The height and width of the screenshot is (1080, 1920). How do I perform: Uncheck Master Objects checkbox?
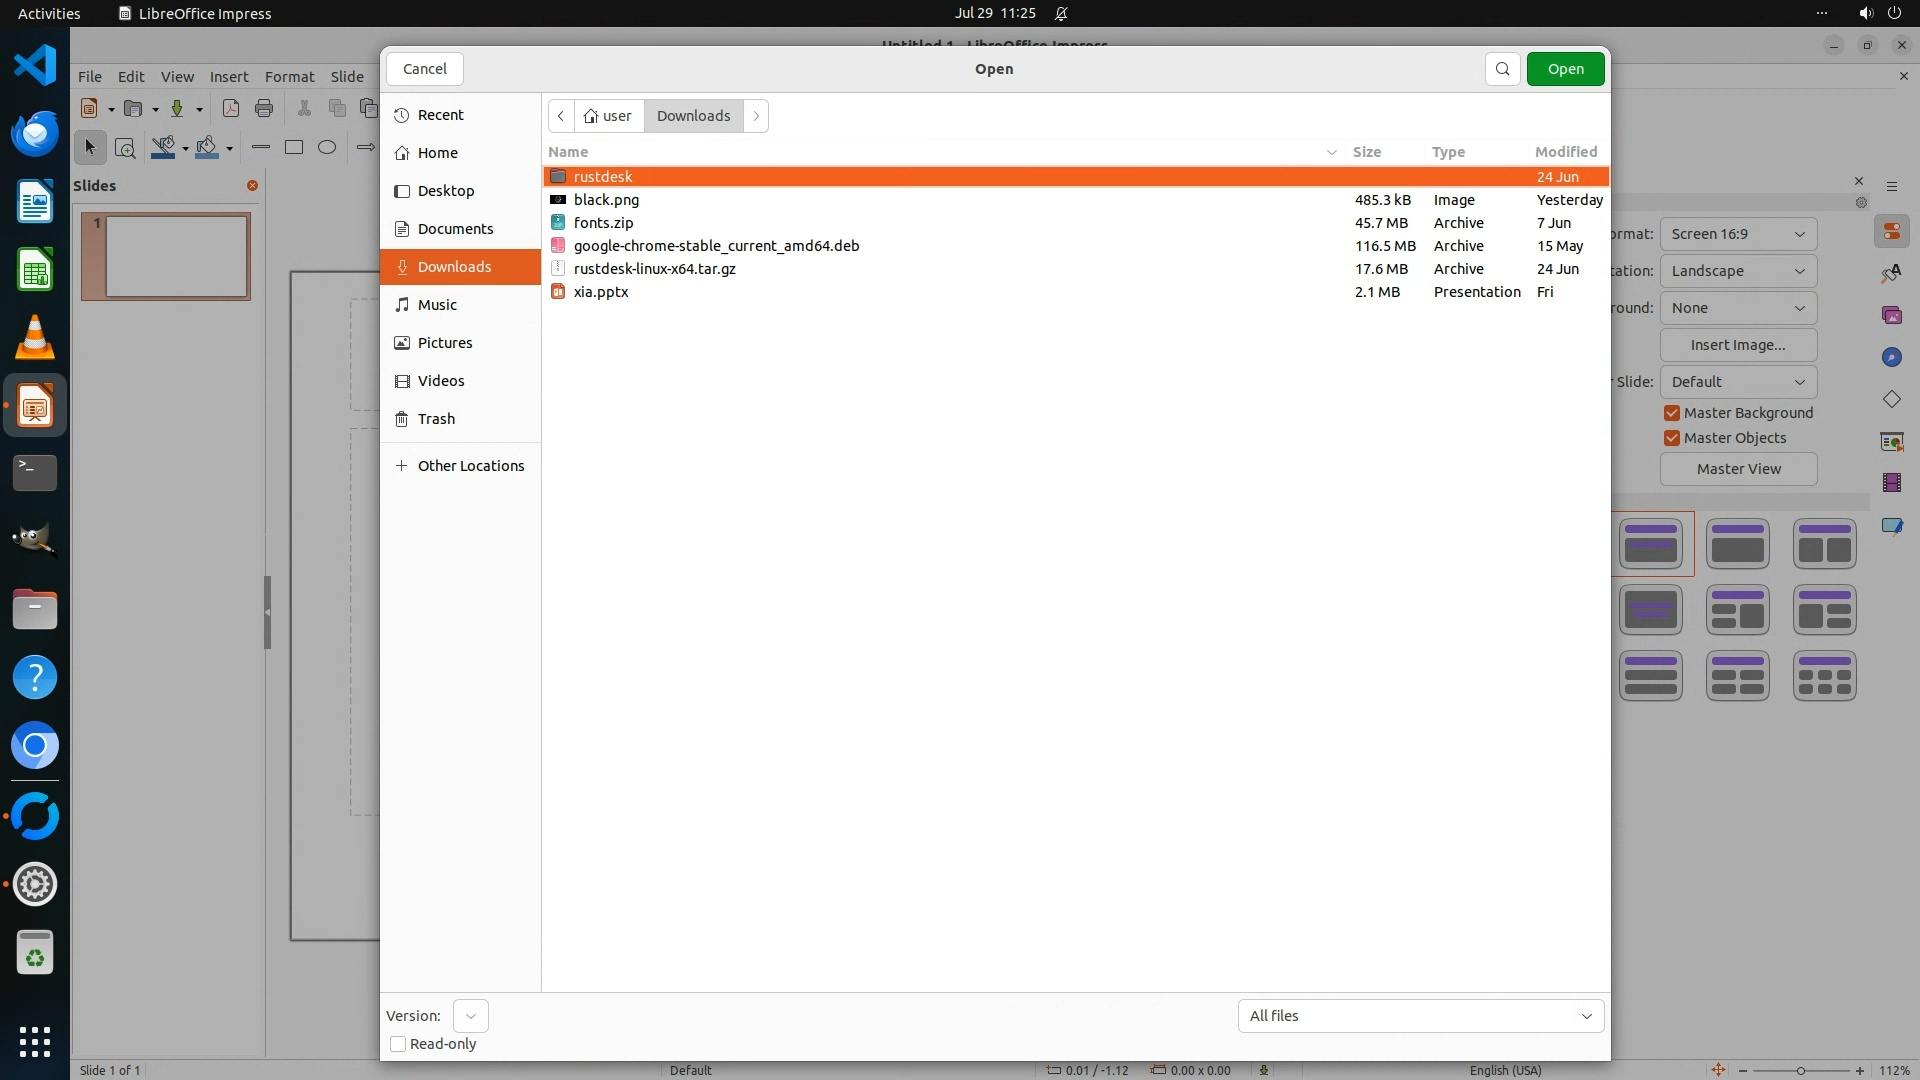[x=1671, y=438]
